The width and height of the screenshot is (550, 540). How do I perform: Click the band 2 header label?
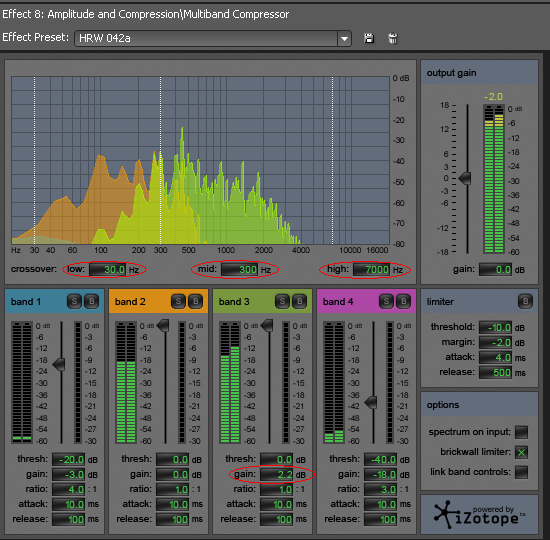130,302
